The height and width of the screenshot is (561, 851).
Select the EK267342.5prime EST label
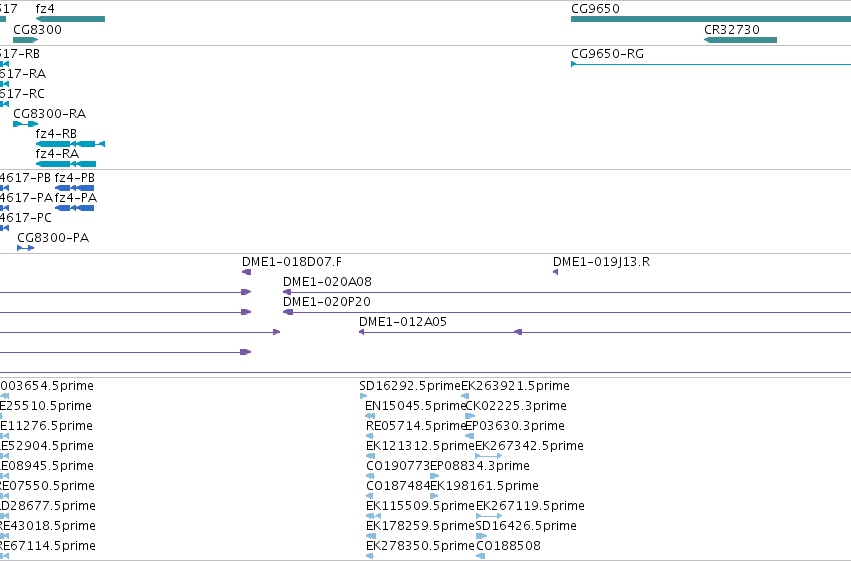point(529,446)
